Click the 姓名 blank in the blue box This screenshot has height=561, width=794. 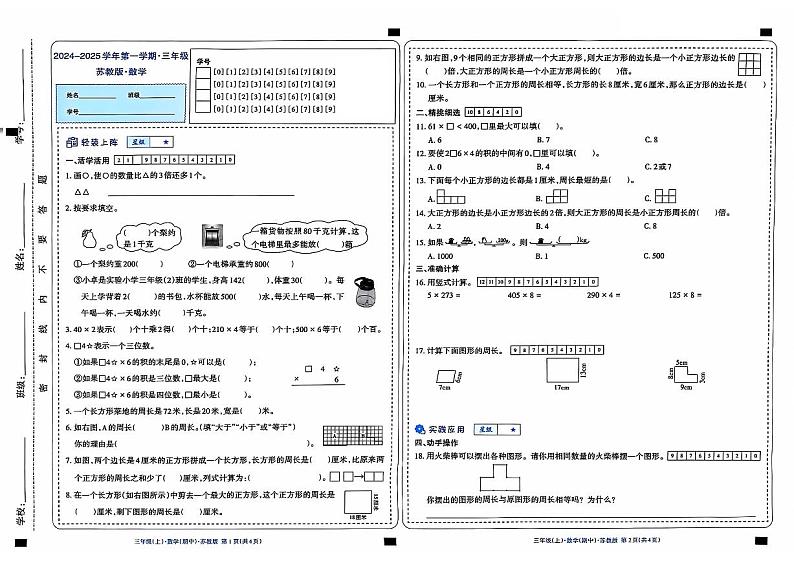coord(98,96)
